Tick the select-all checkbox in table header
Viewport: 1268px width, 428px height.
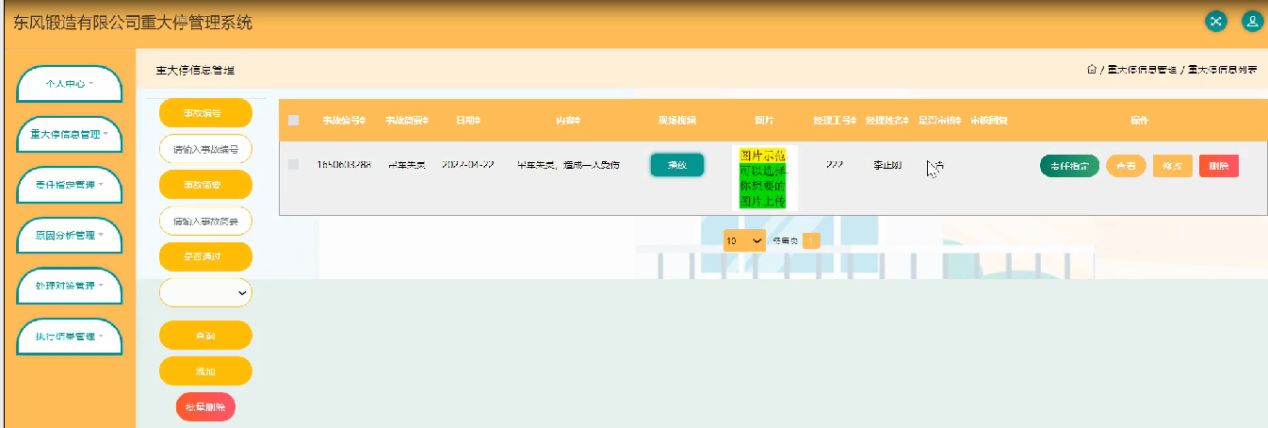pos(293,120)
